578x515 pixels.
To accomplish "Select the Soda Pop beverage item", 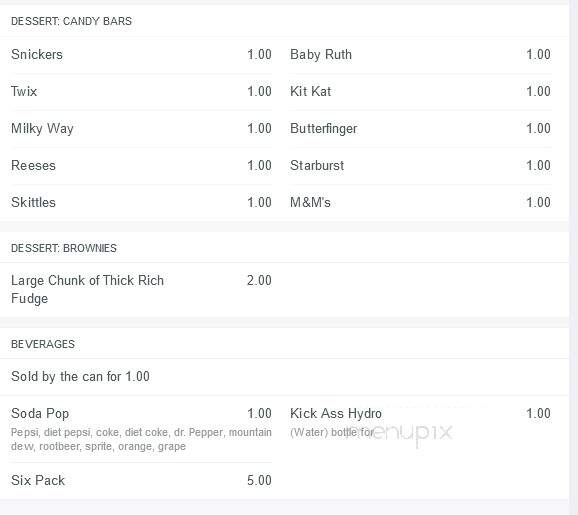I will 40,414.
